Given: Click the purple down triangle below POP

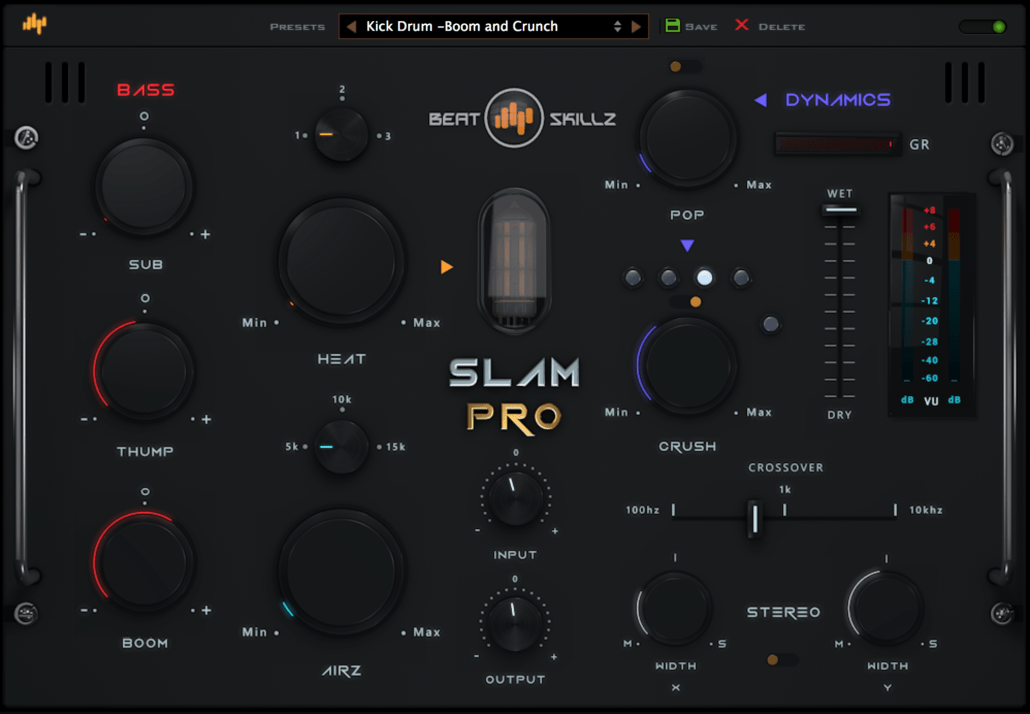Looking at the screenshot, I should pyautogui.click(x=687, y=246).
